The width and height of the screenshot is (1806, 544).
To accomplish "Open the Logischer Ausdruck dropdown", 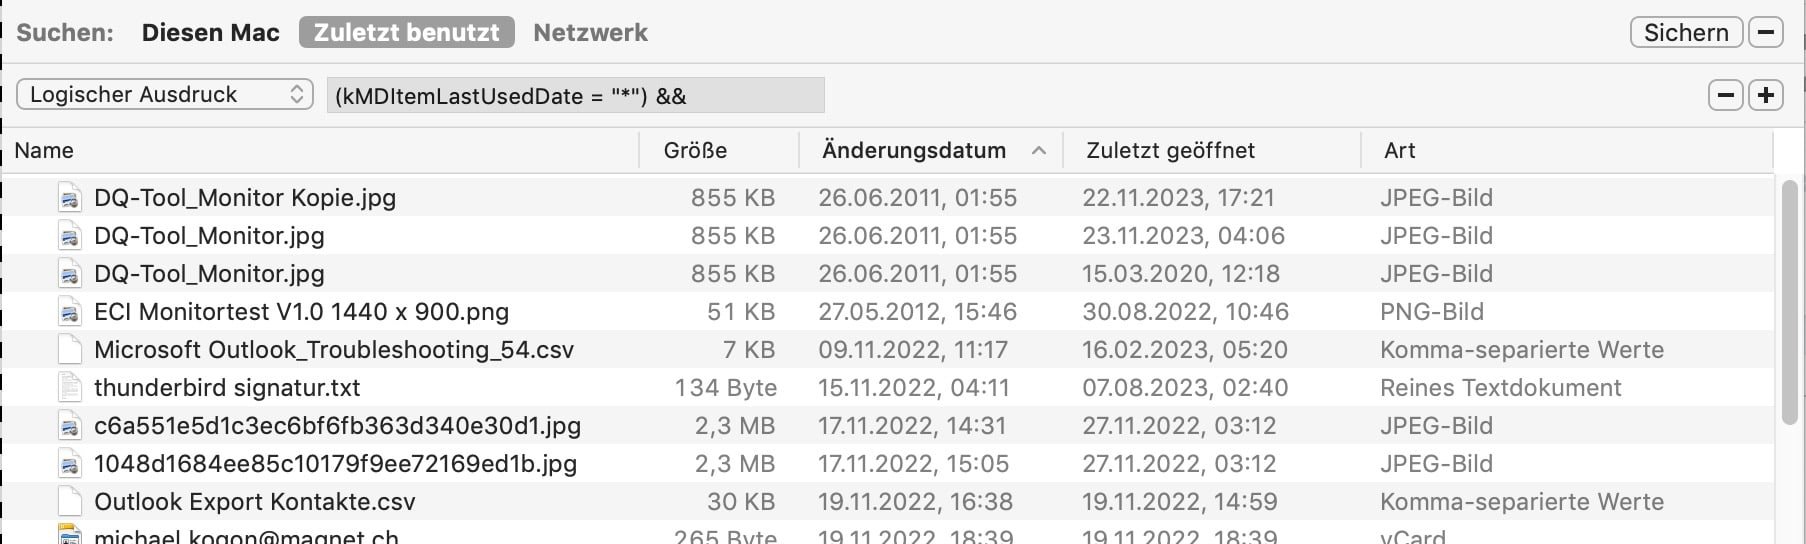I will [x=165, y=95].
